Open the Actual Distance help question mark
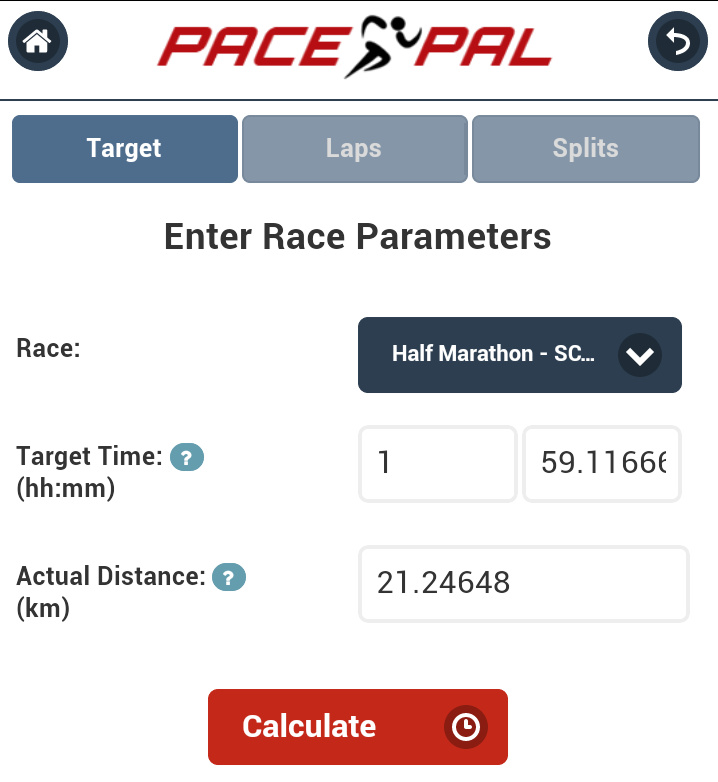 coord(229,577)
